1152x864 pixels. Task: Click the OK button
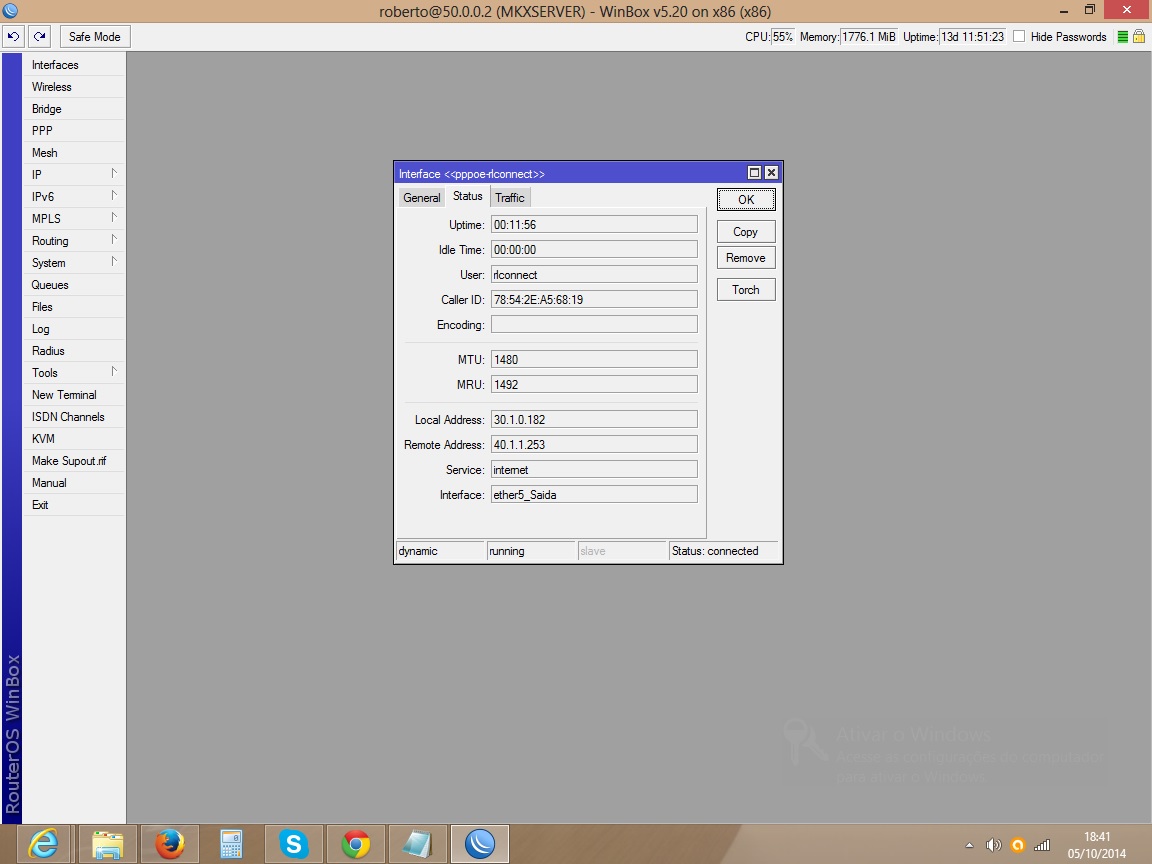746,200
